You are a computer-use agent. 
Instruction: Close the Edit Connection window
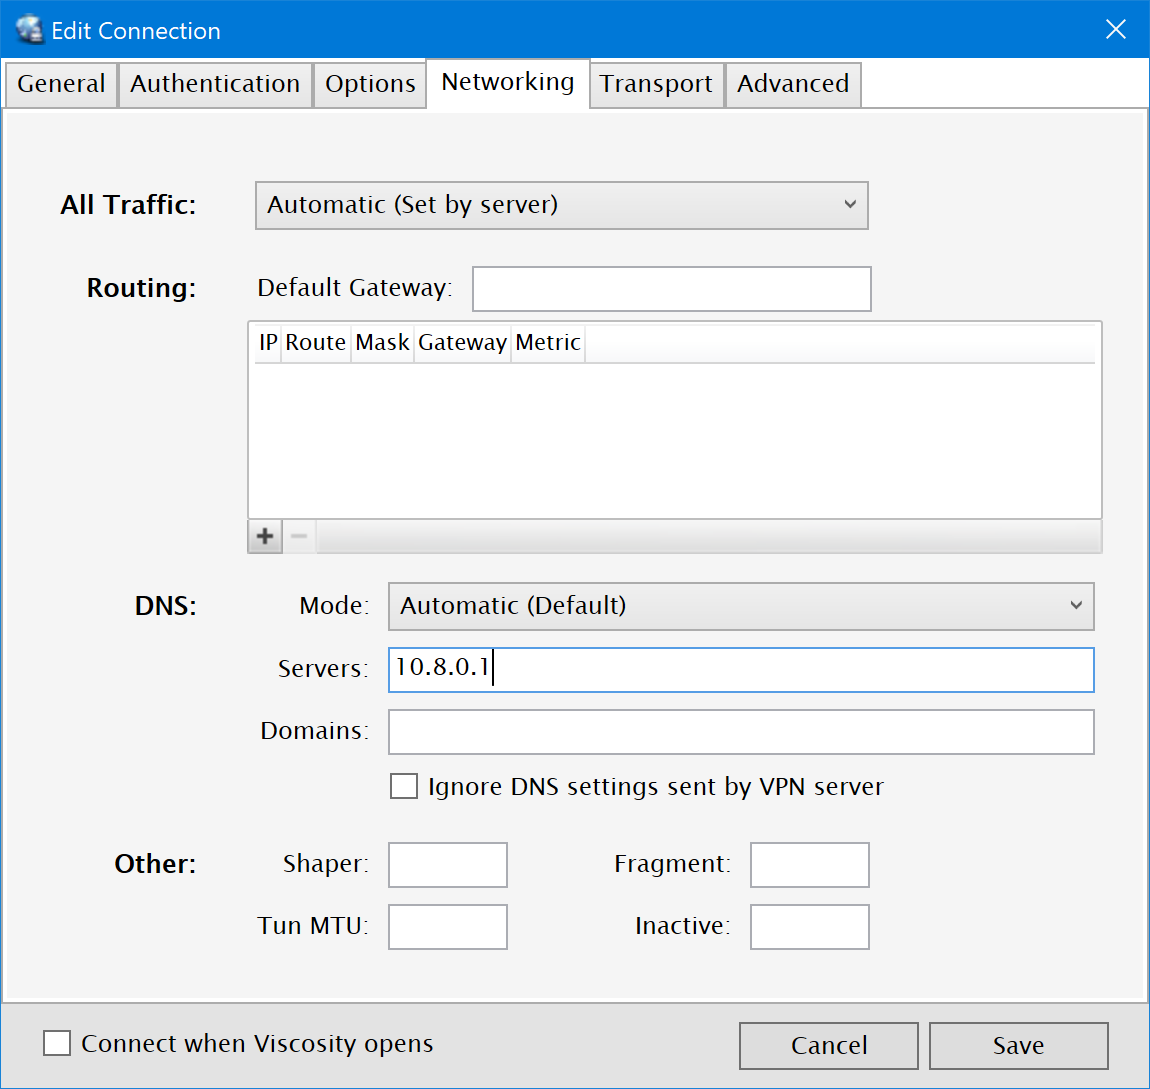tap(1115, 30)
